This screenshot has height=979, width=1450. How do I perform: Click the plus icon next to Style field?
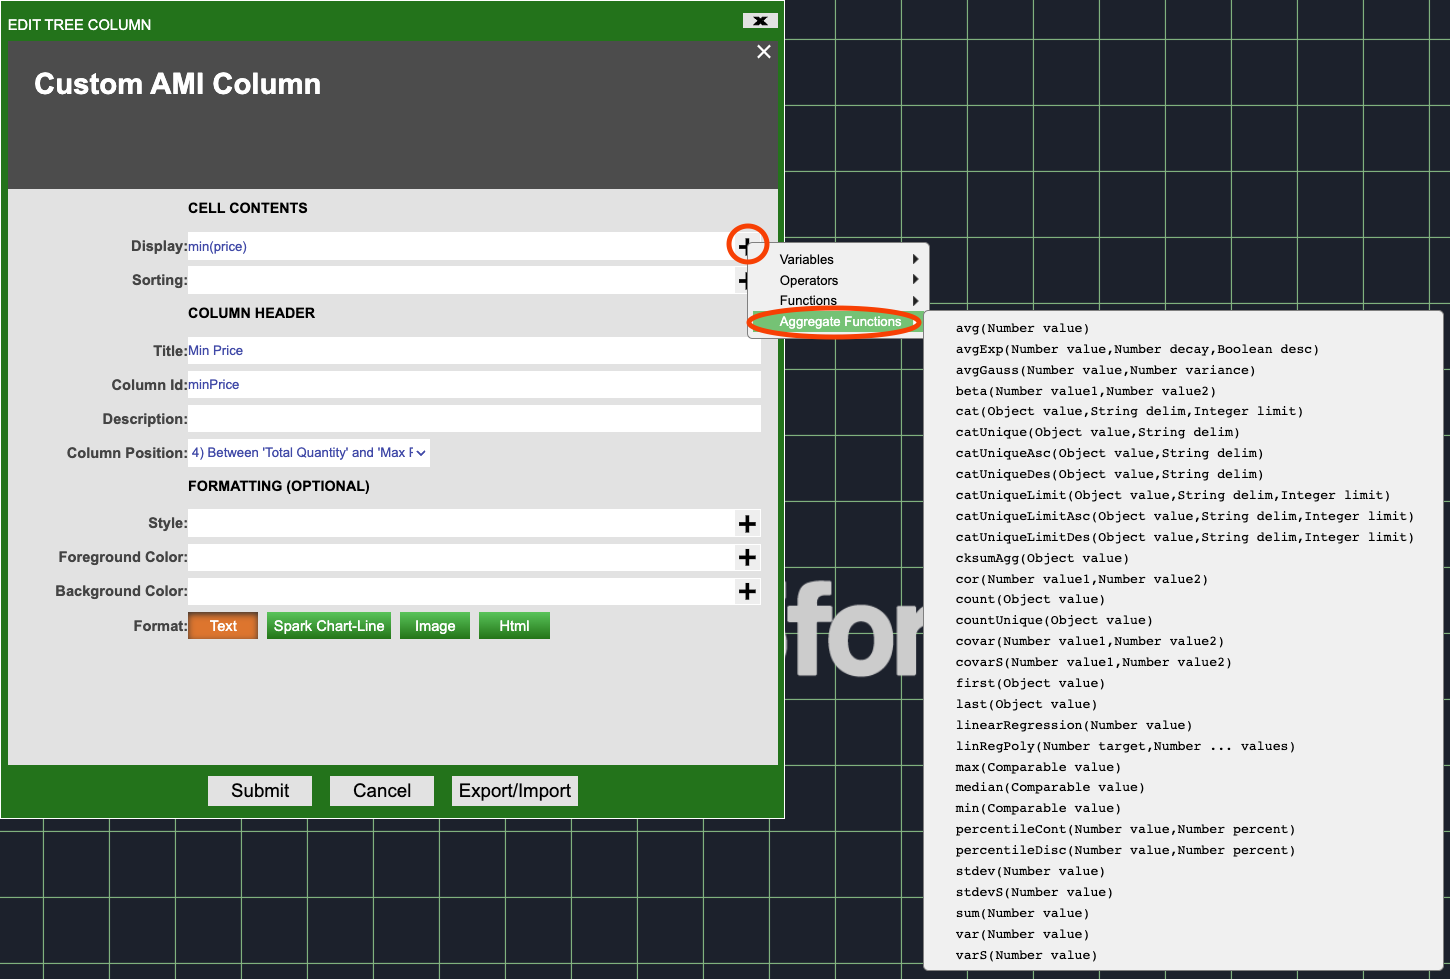point(746,523)
